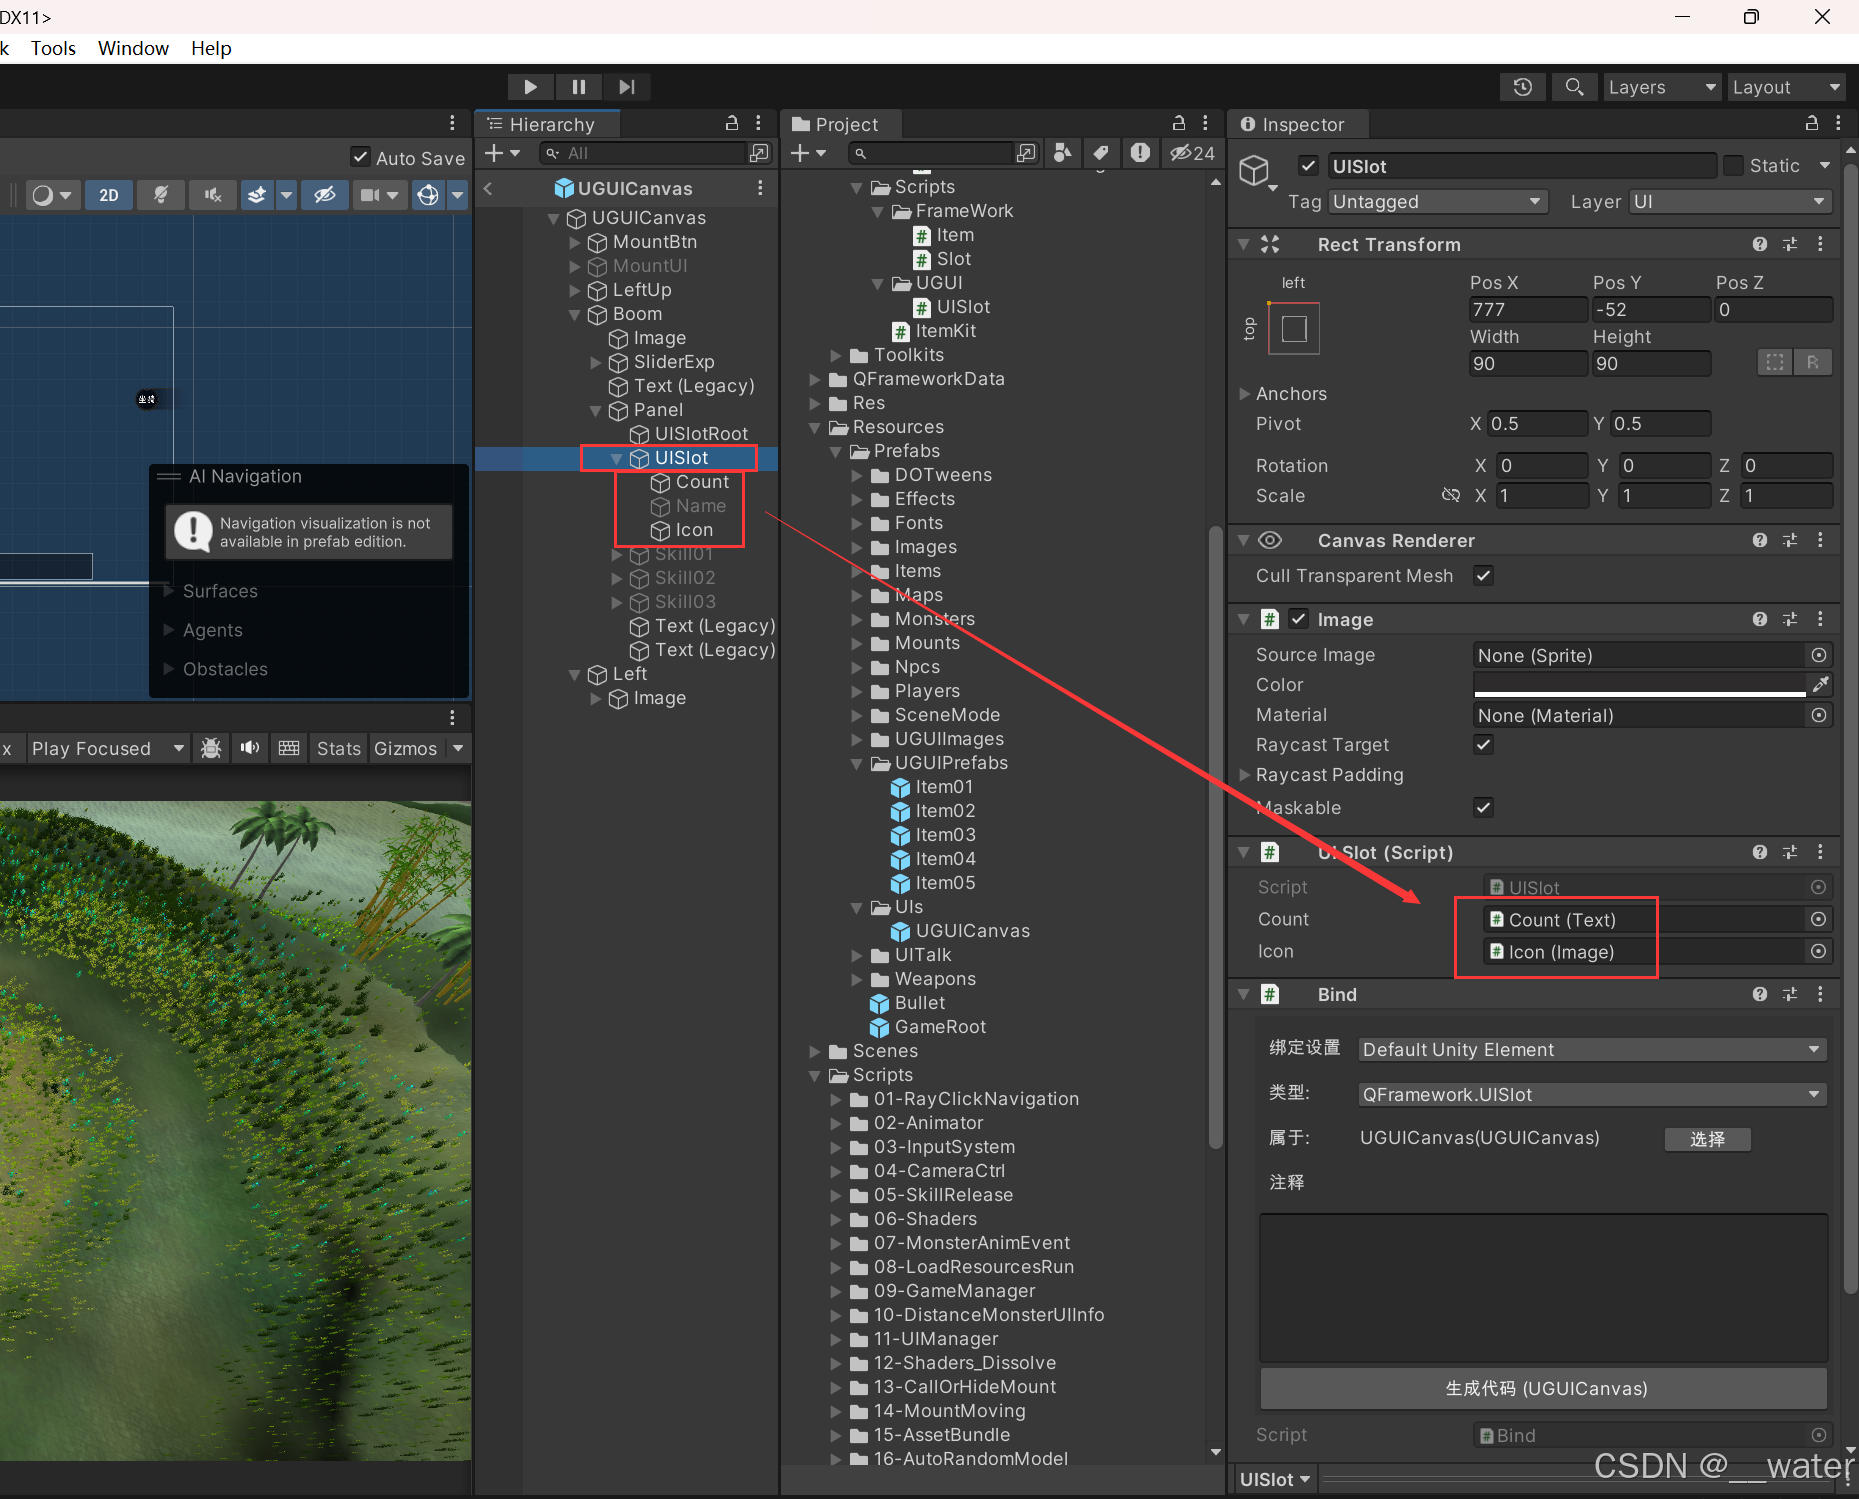Click search by label tag icon in Project
Image resolution: width=1859 pixels, height=1499 pixels.
[x=1100, y=153]
